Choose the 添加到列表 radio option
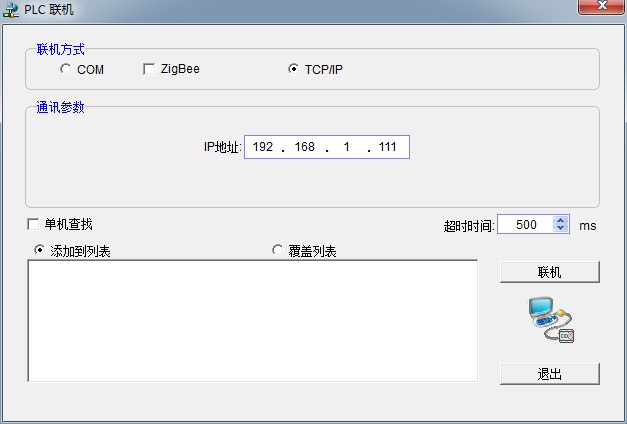This screenshot has height=424, width=627. (40, 250)
